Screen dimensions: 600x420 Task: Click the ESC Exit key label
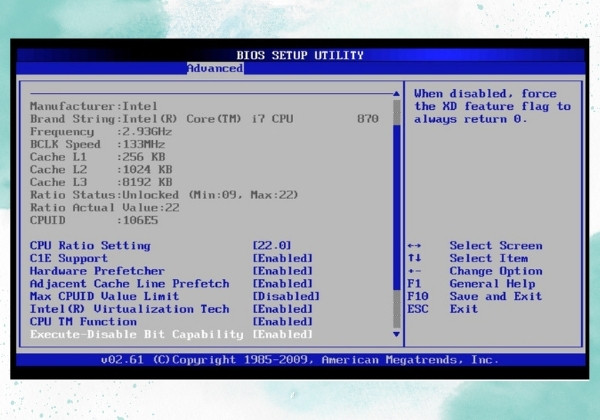(417, 309)
